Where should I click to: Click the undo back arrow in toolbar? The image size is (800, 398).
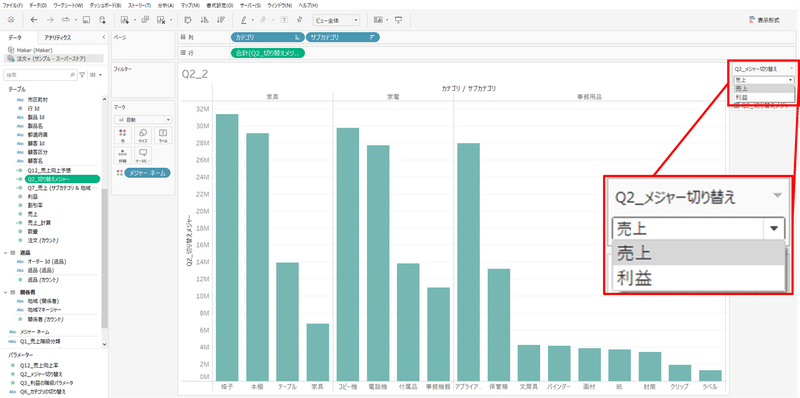click(x=34, y=20)
